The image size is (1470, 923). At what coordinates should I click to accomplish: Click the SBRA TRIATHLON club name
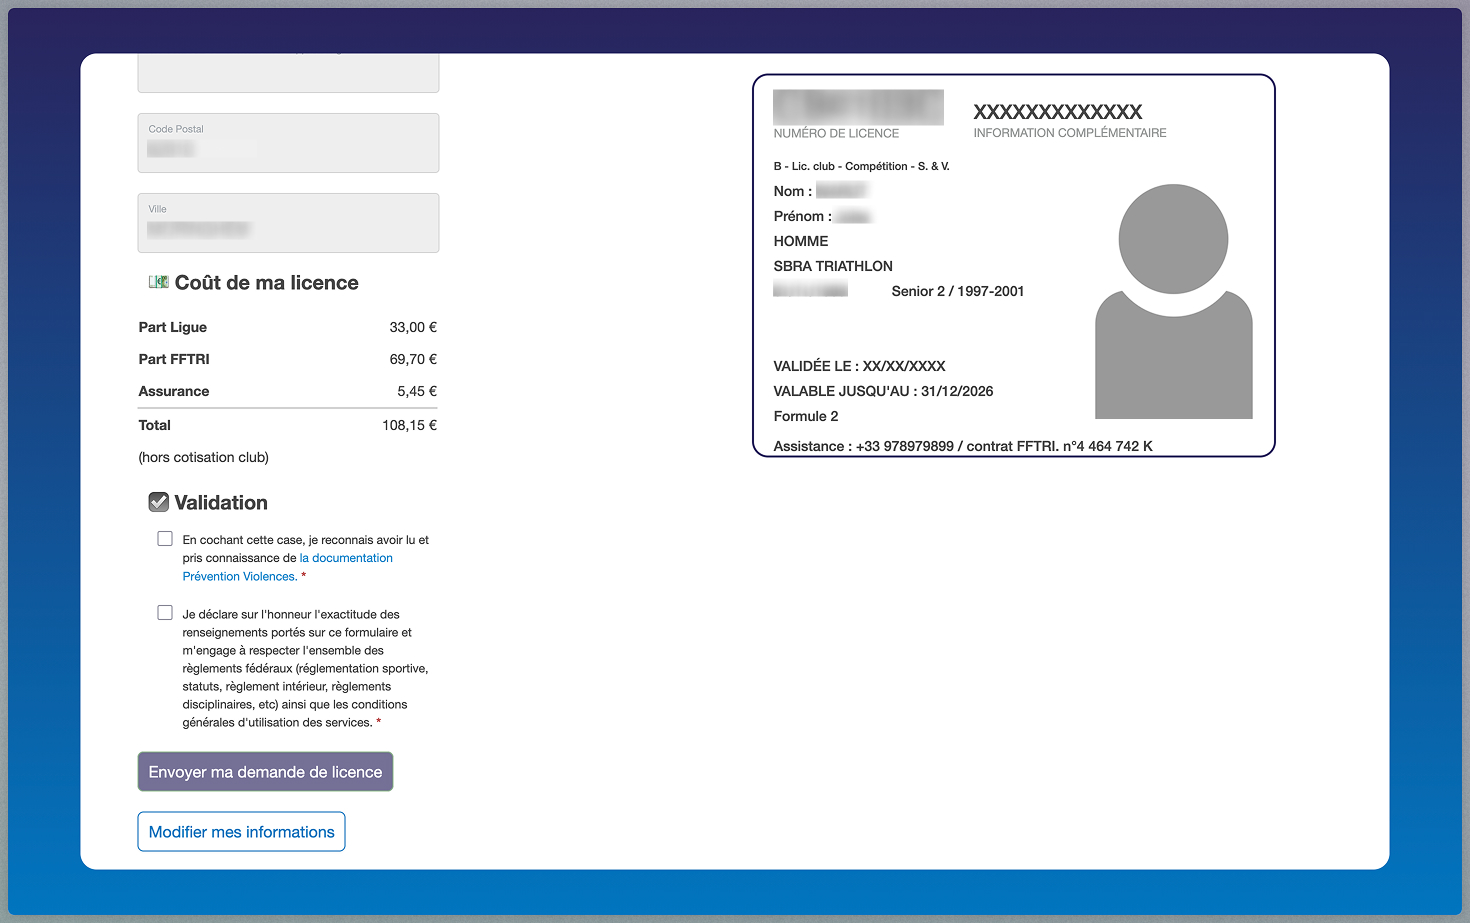pos(833,266)
